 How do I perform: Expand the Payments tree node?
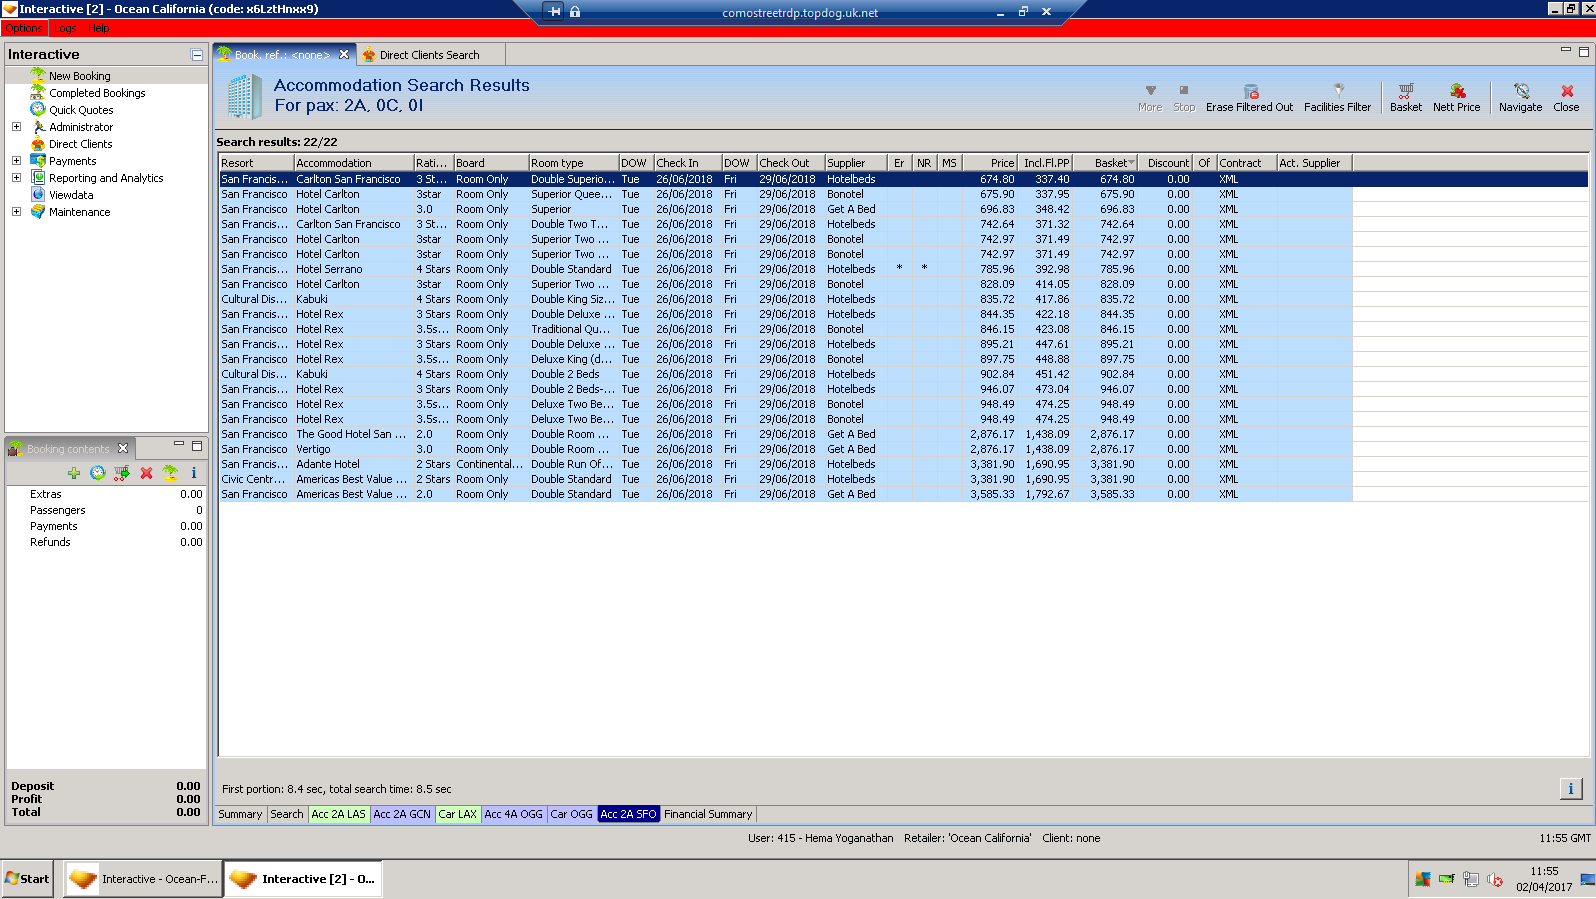pyautogui.click(x=16, y=160)
